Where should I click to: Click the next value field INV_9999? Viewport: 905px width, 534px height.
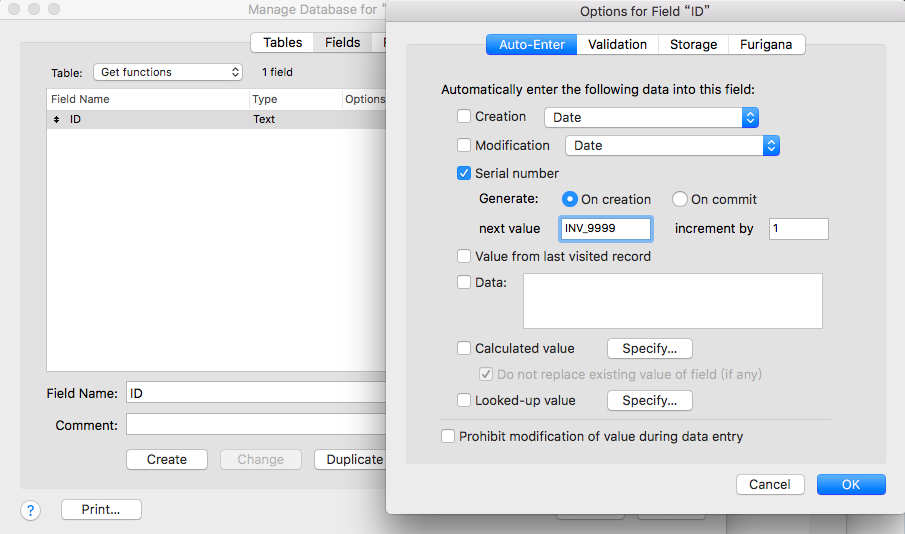coord(605,229)
